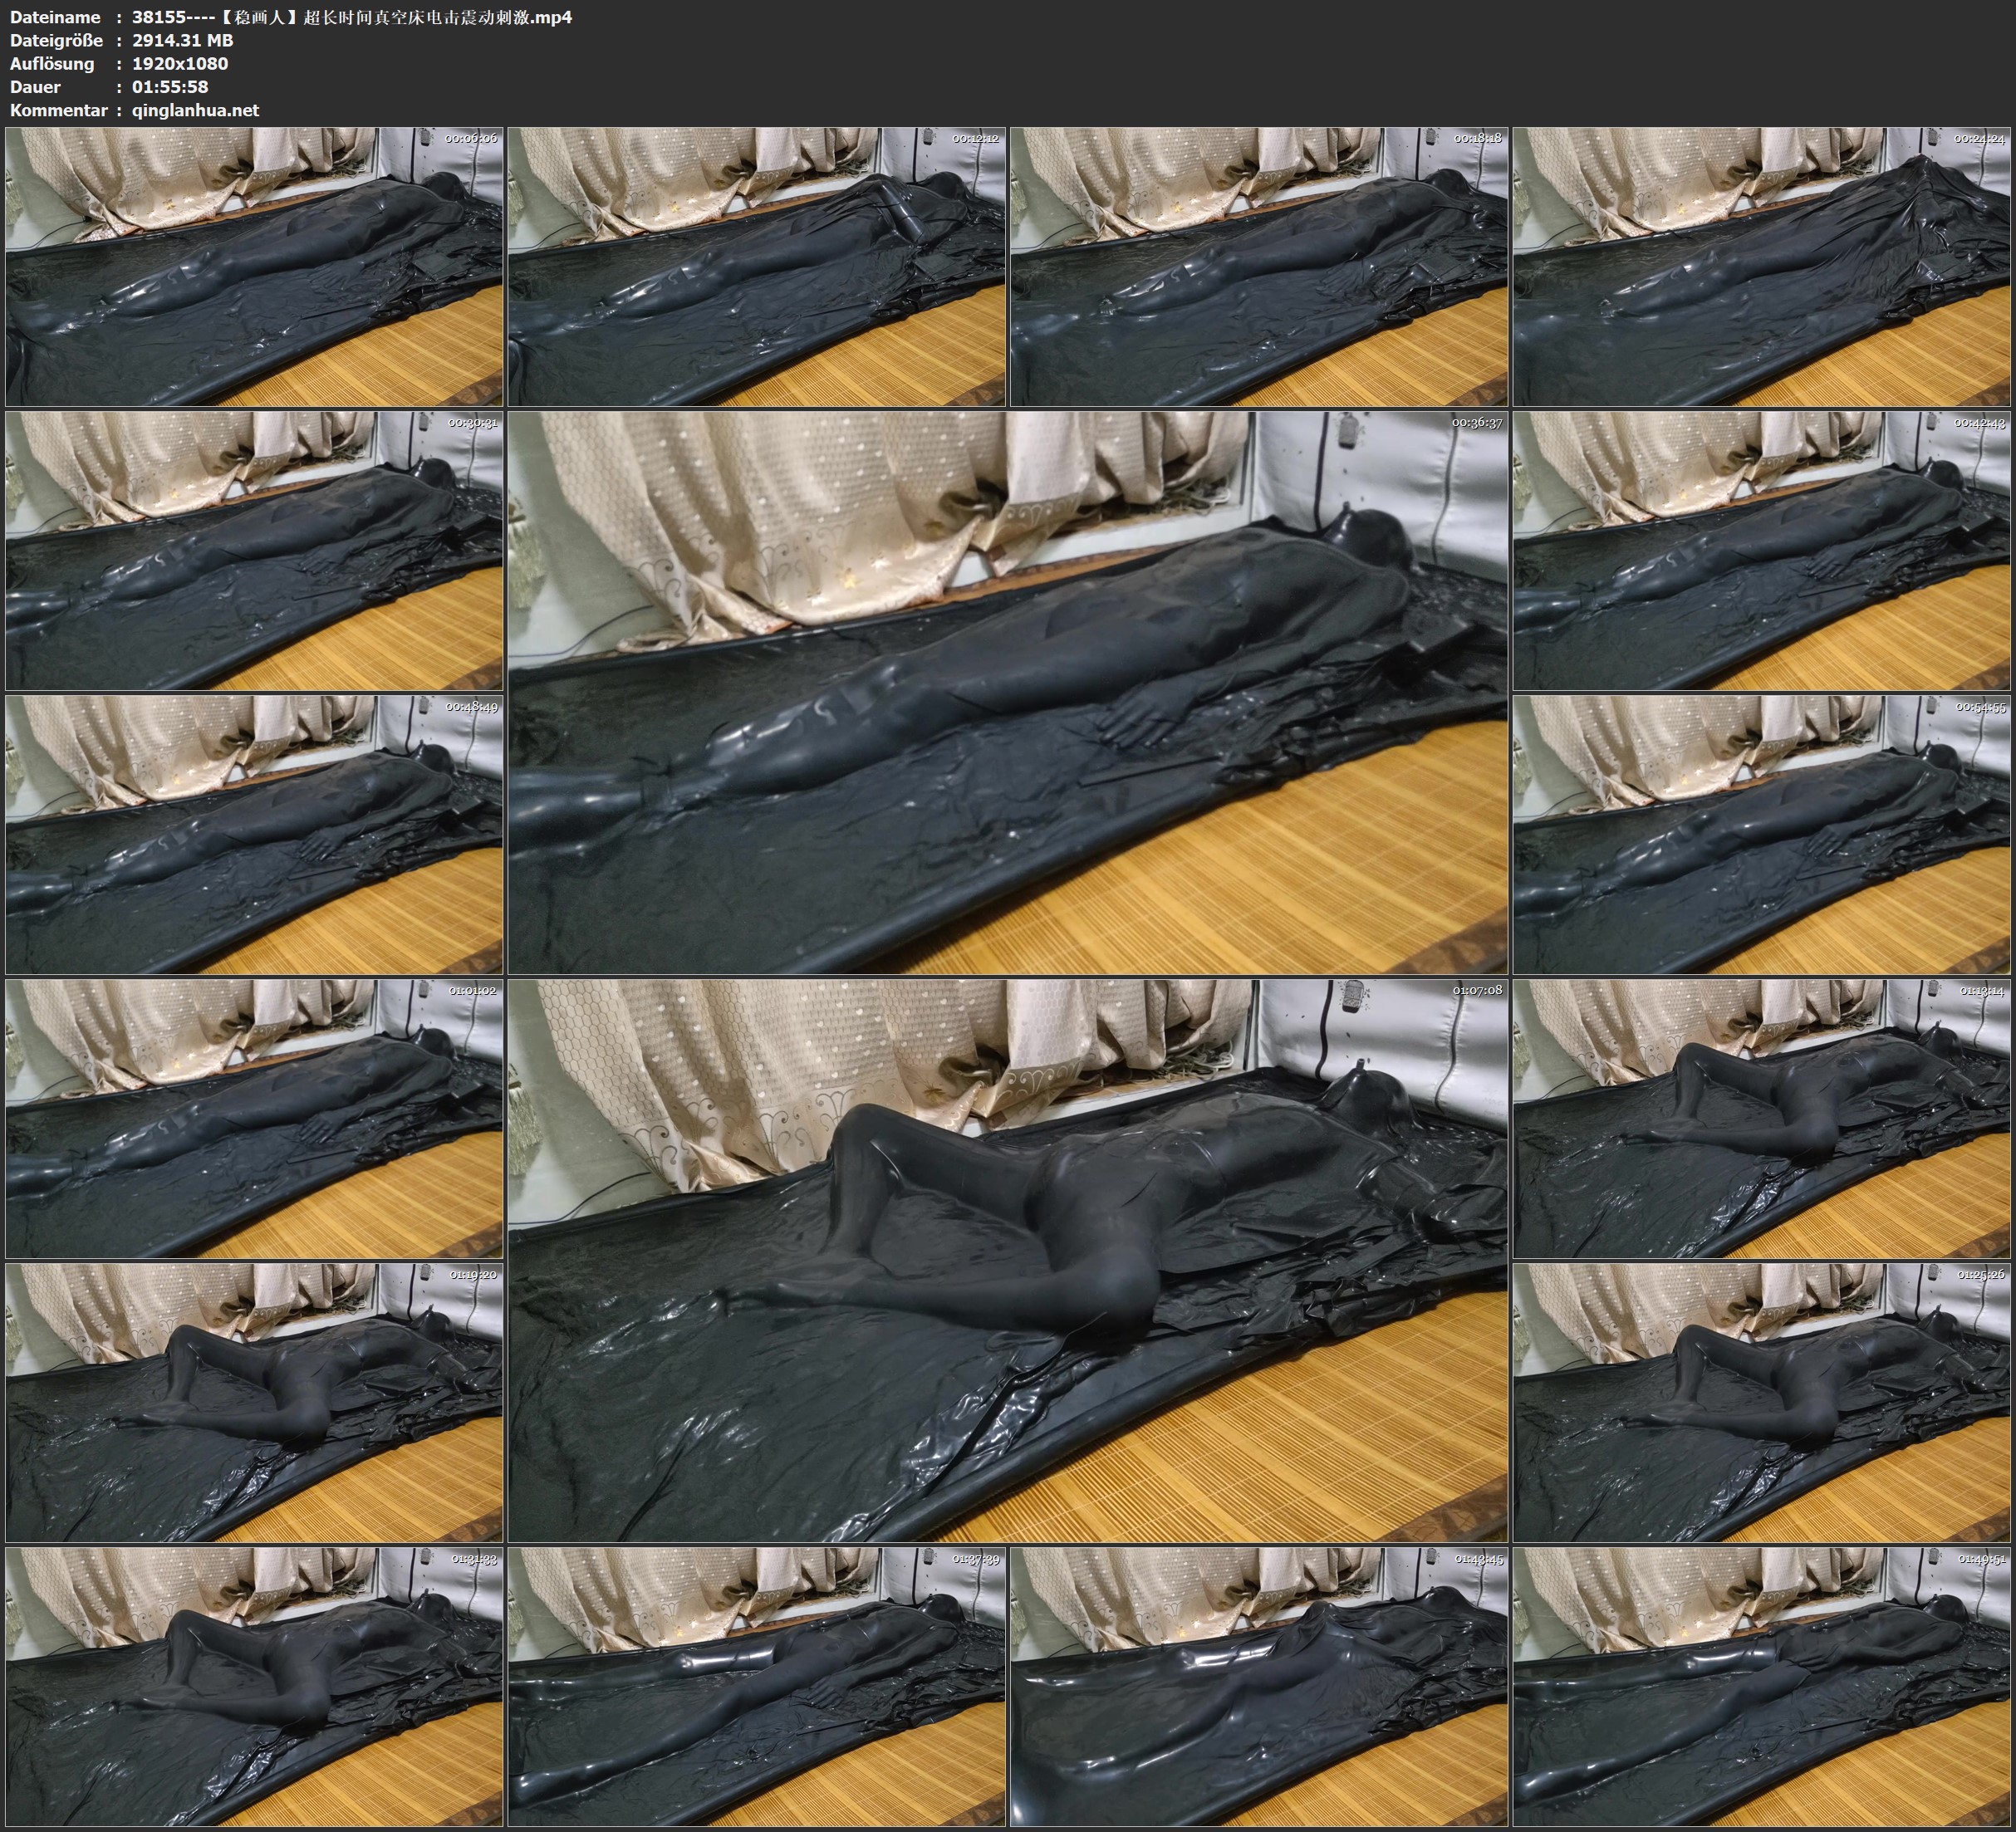Click the last frame at 01:49:51
Screen dimensions: 2016x1832
(x=1762, y=1686)
